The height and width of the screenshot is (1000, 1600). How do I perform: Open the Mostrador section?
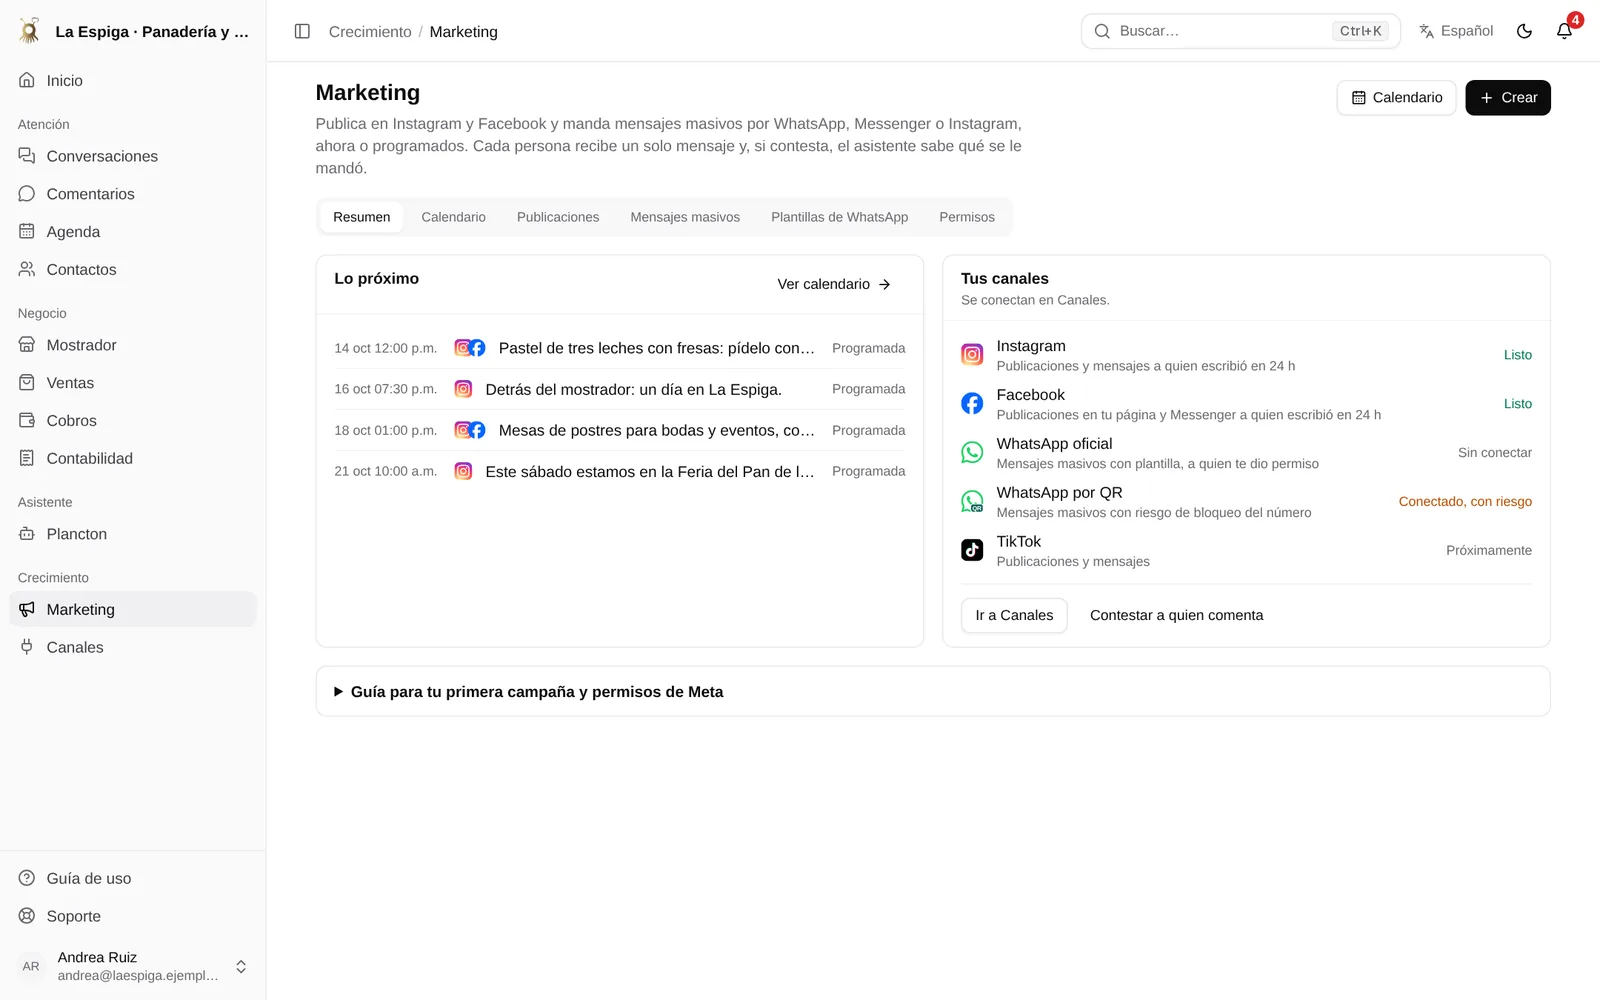(133, 345)
